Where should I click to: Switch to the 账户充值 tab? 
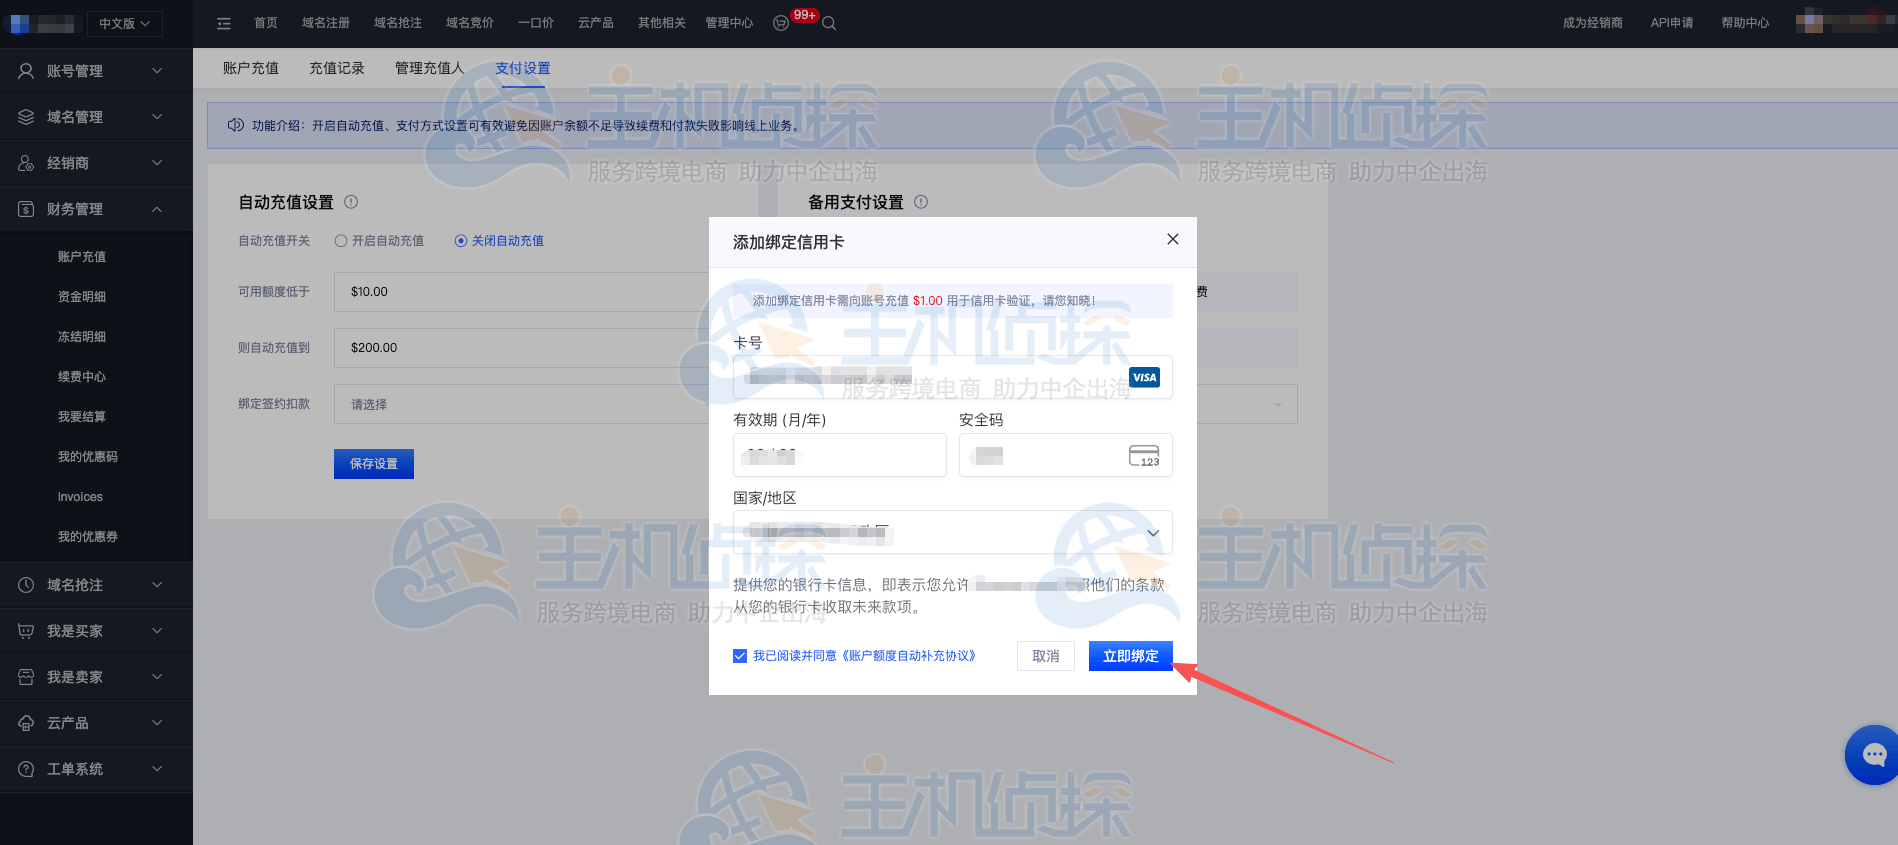click(251, 68)
